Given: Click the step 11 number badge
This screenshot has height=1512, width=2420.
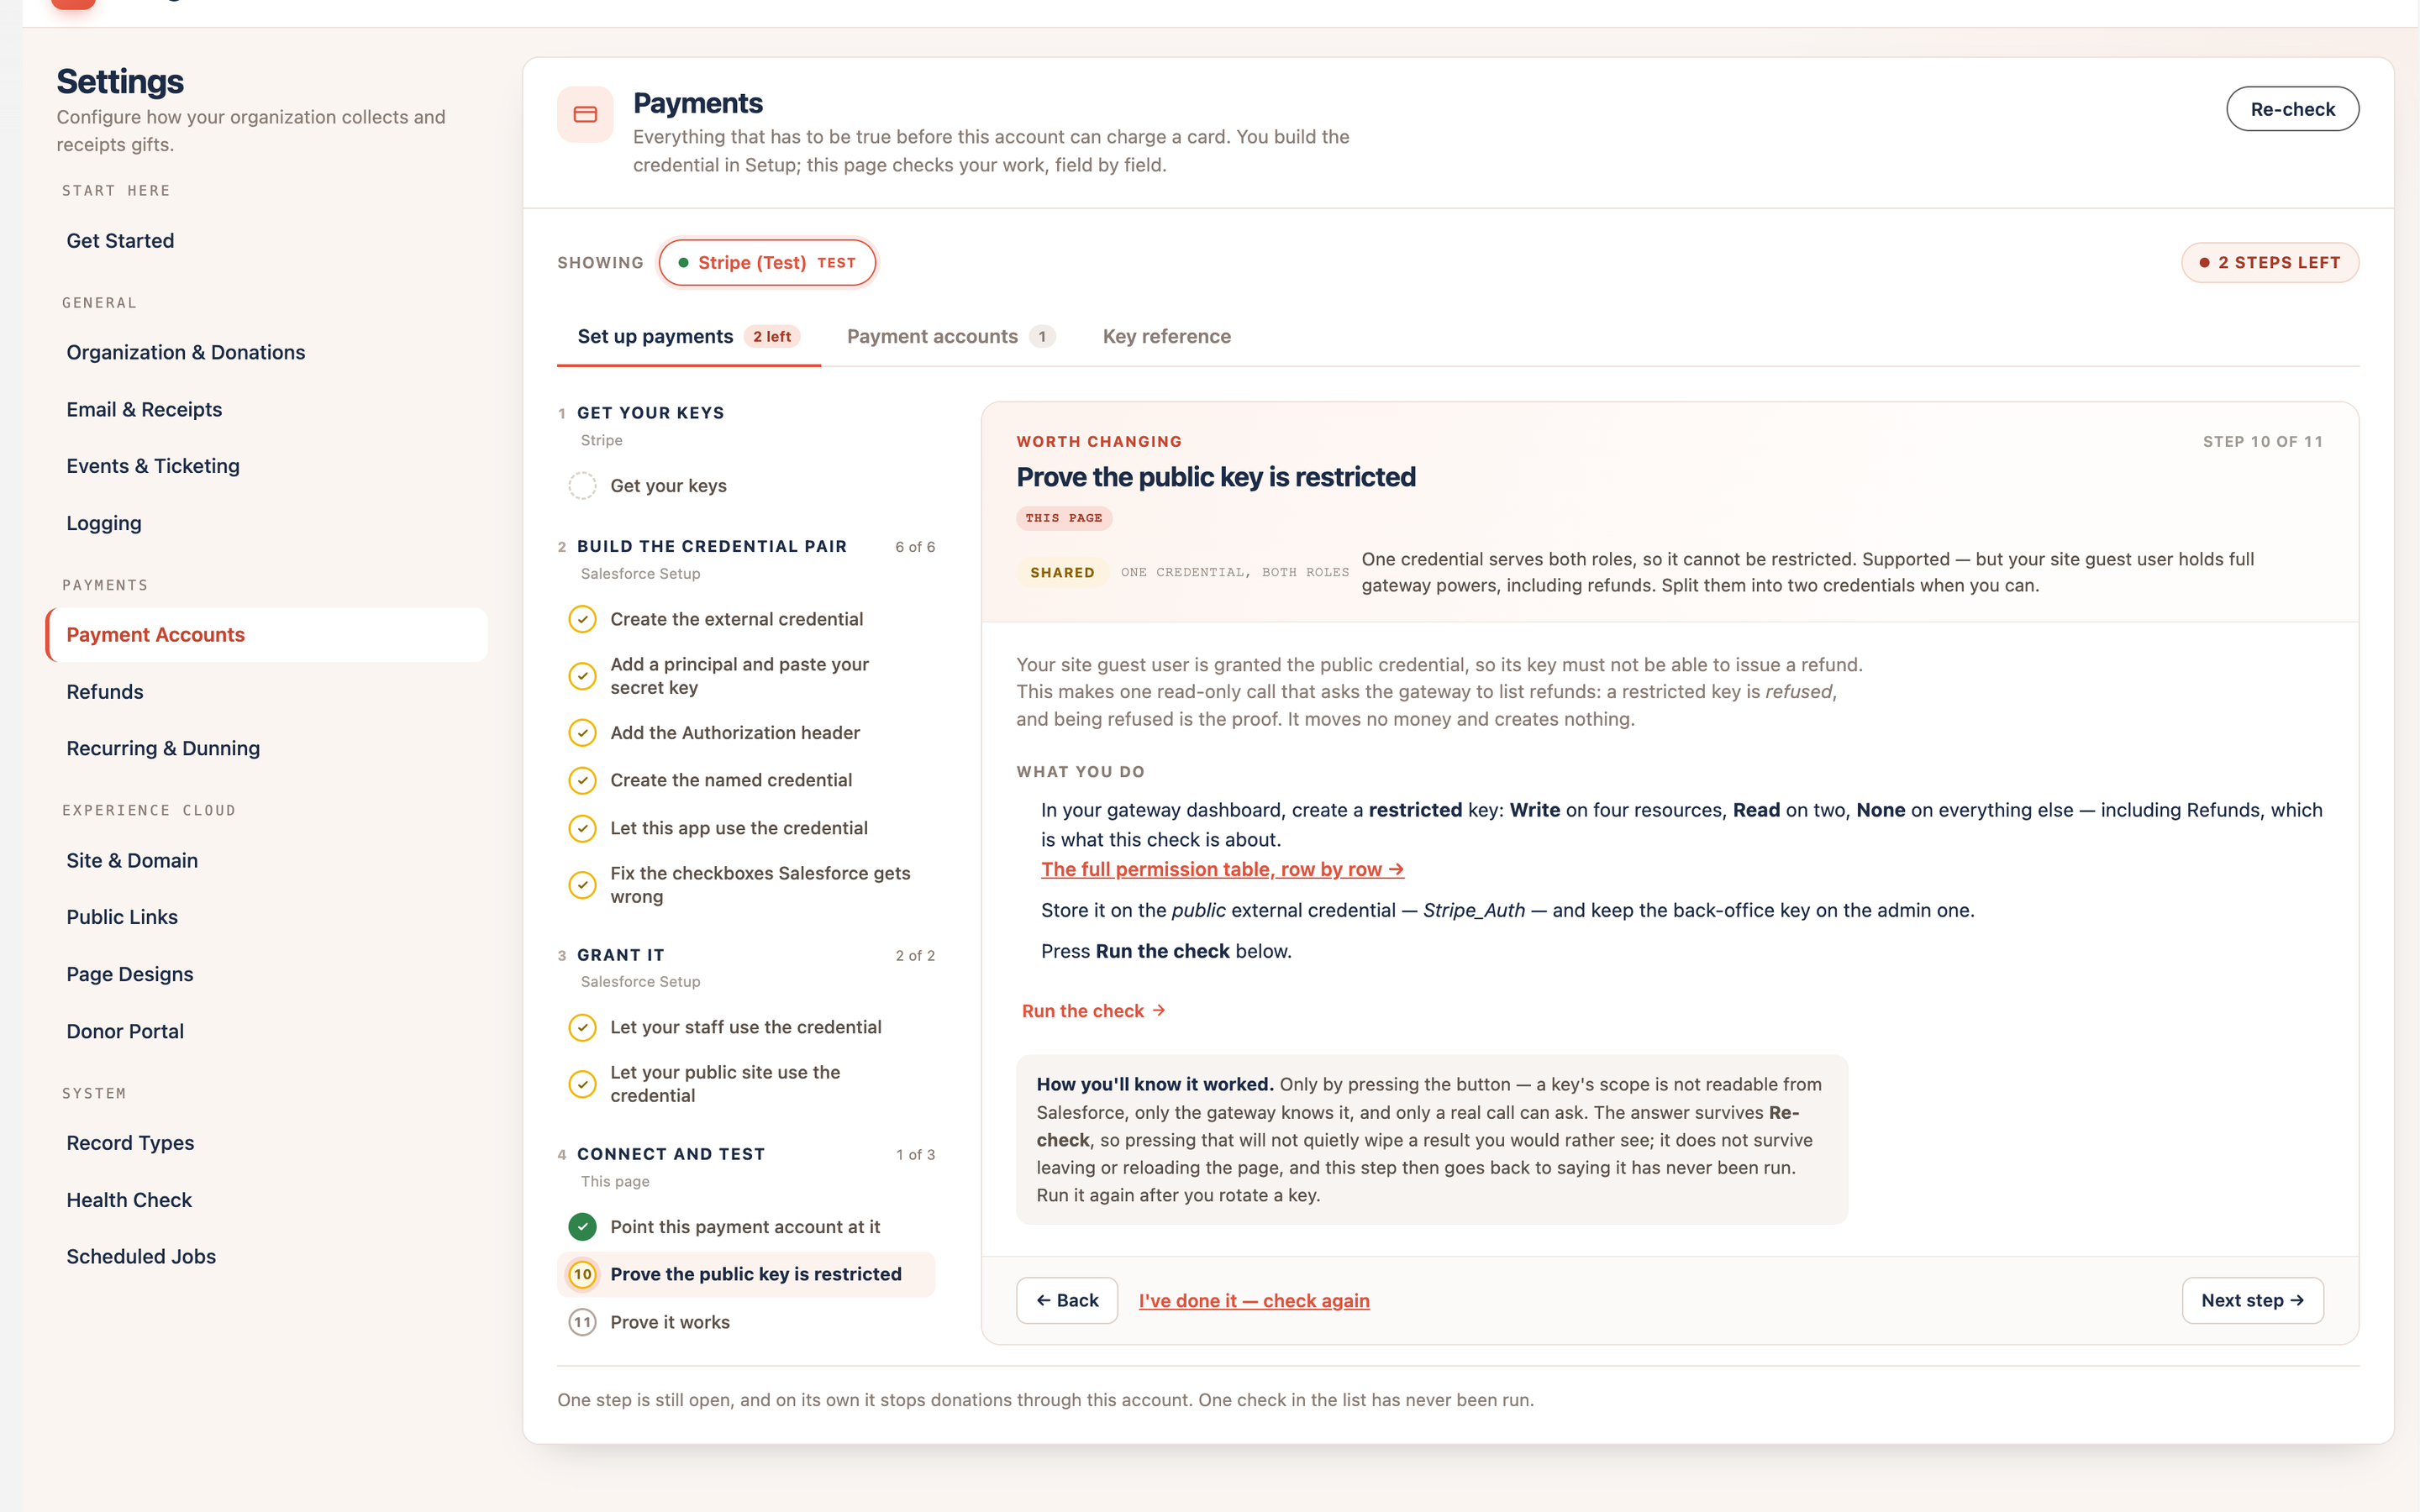Looking at the screenshot, I should pyautogui.click(x=582, y=1322).
